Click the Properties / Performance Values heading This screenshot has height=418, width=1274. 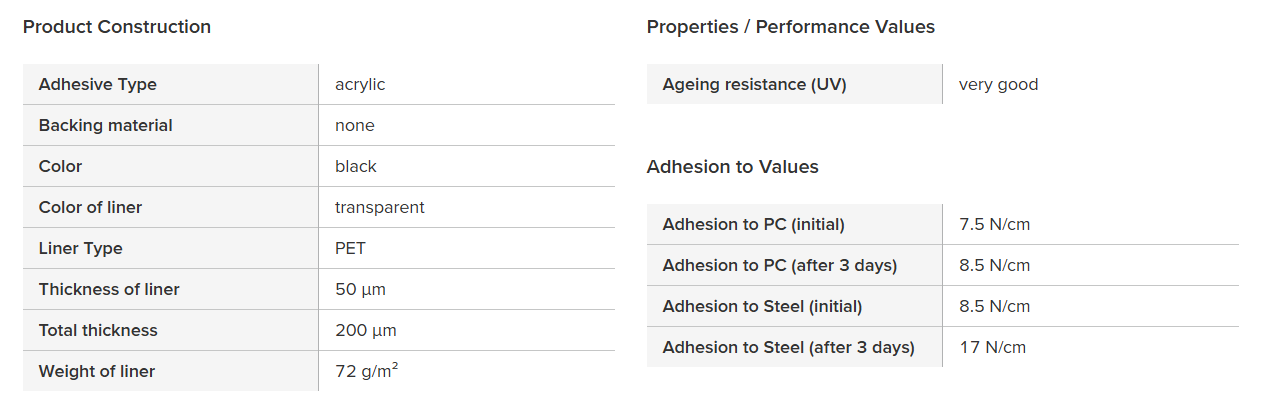(x=790, y=27)
